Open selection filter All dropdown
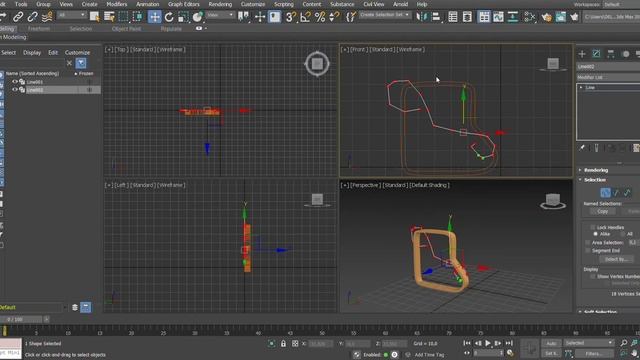This screenshot has width=640, height=360. (x=71, y=15)
